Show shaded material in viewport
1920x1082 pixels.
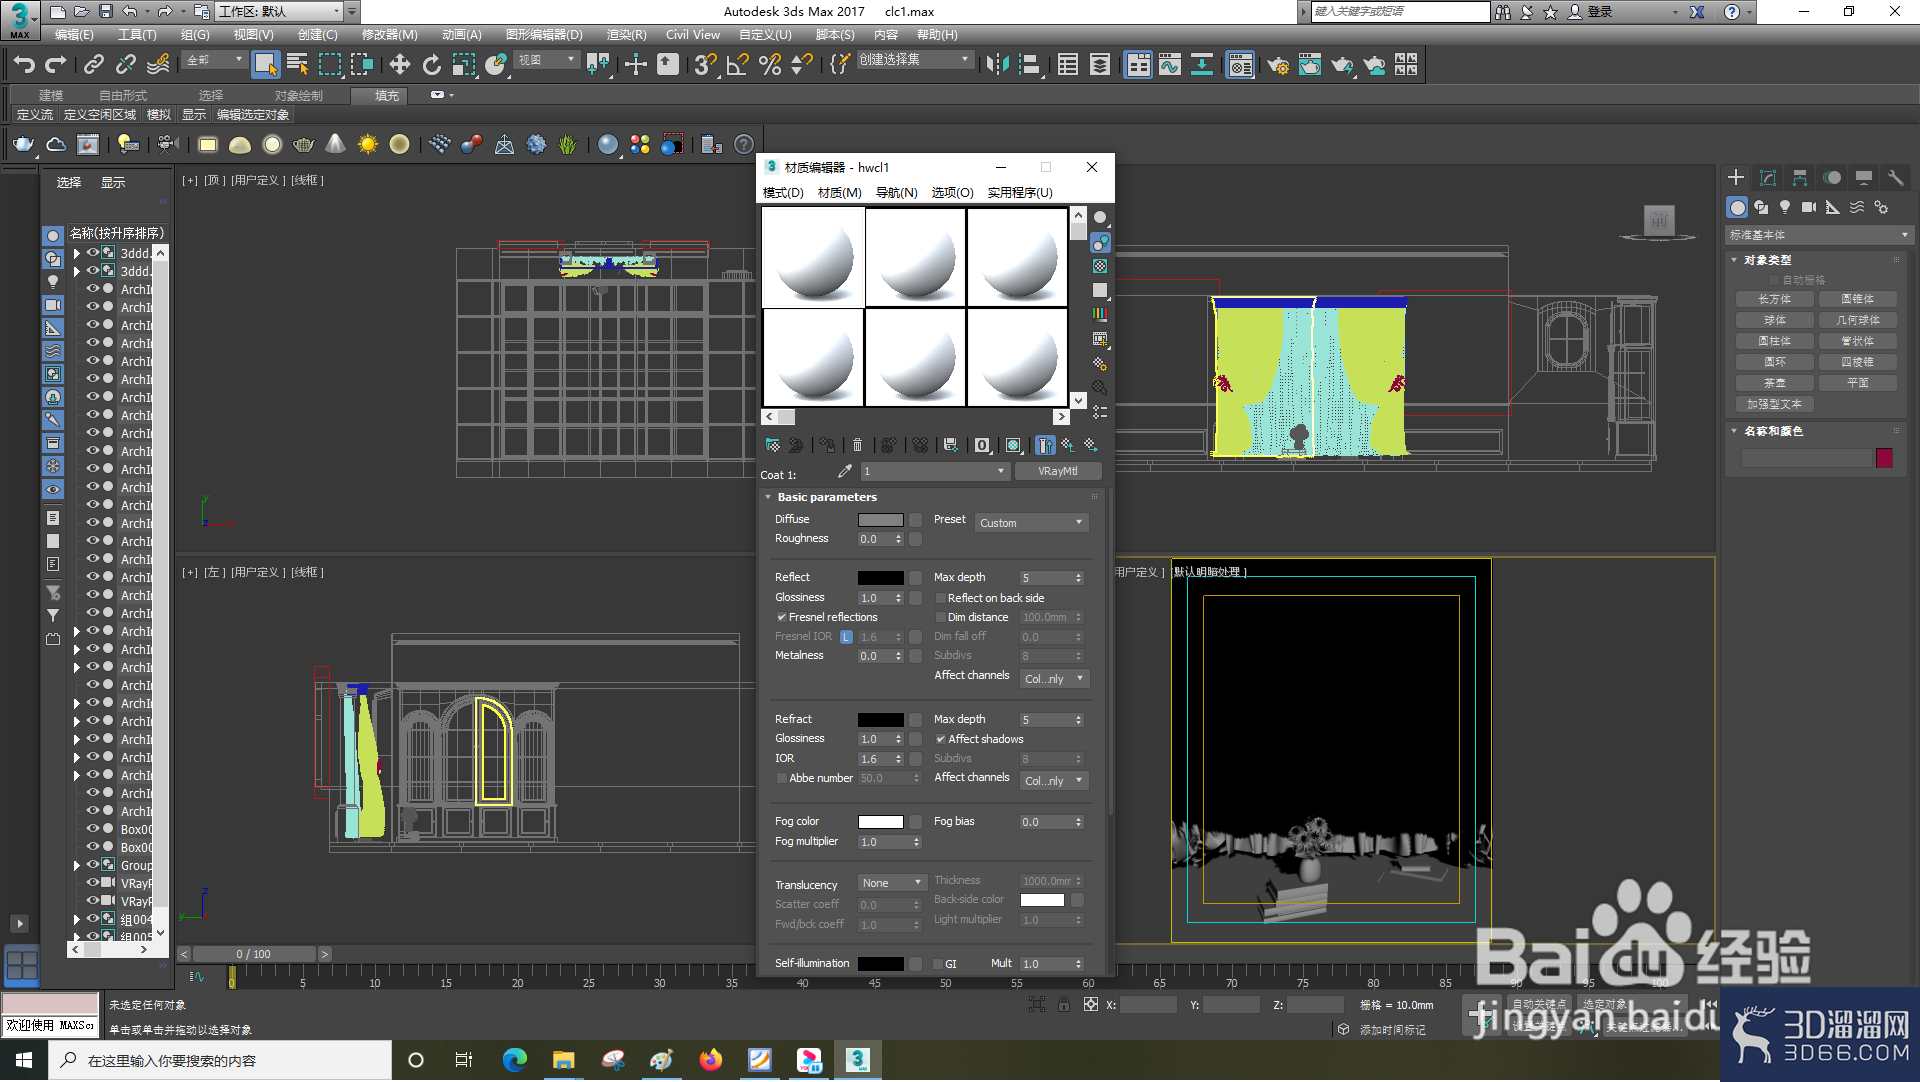(1013, 445)
